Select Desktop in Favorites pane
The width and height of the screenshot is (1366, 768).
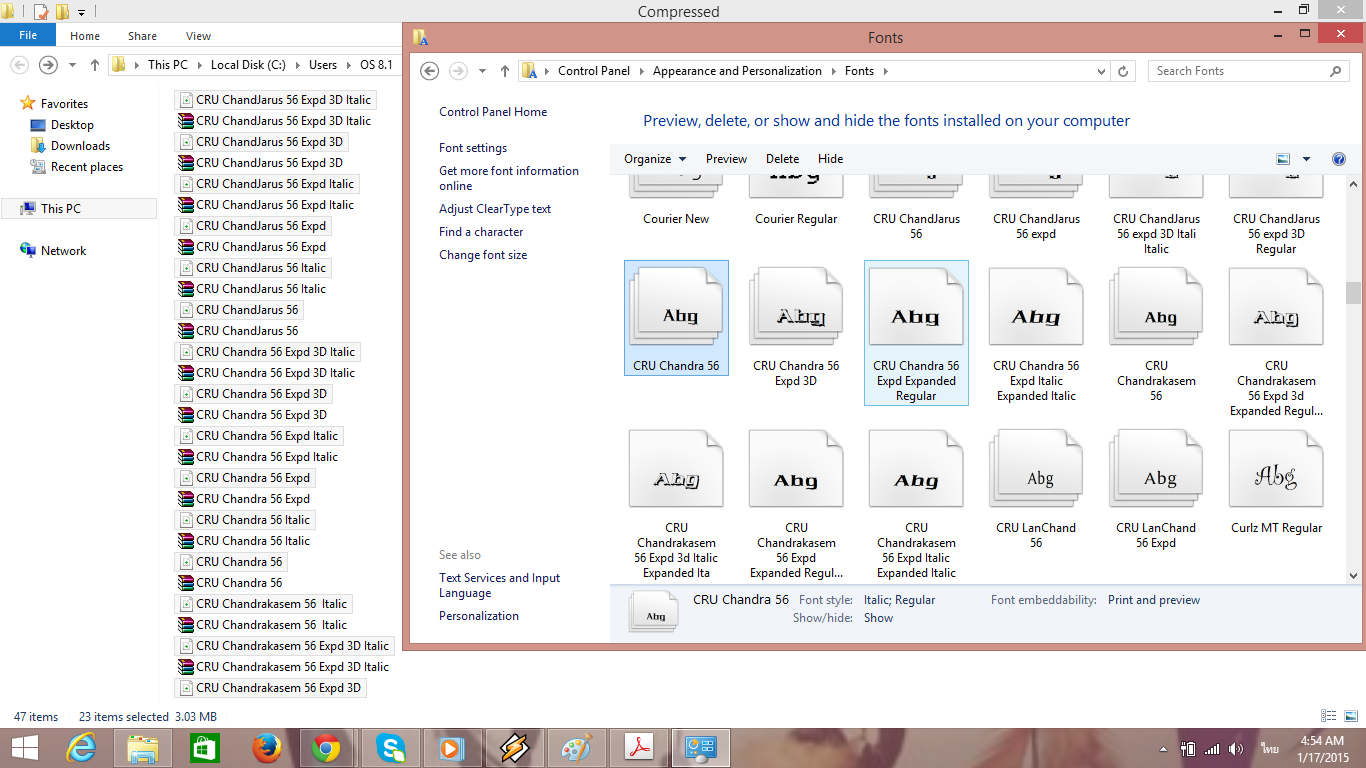(x=72, y=125)
